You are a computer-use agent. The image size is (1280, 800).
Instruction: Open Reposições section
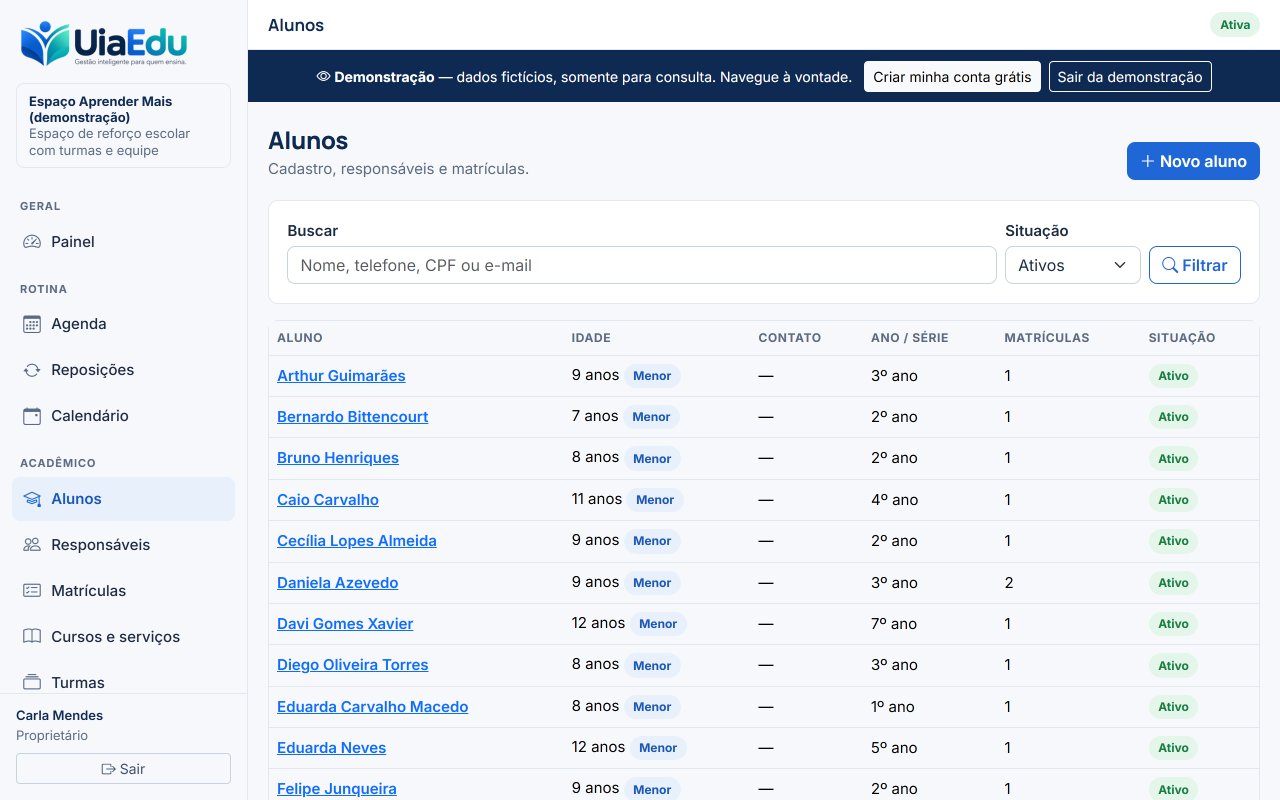(x=123, y=370)
